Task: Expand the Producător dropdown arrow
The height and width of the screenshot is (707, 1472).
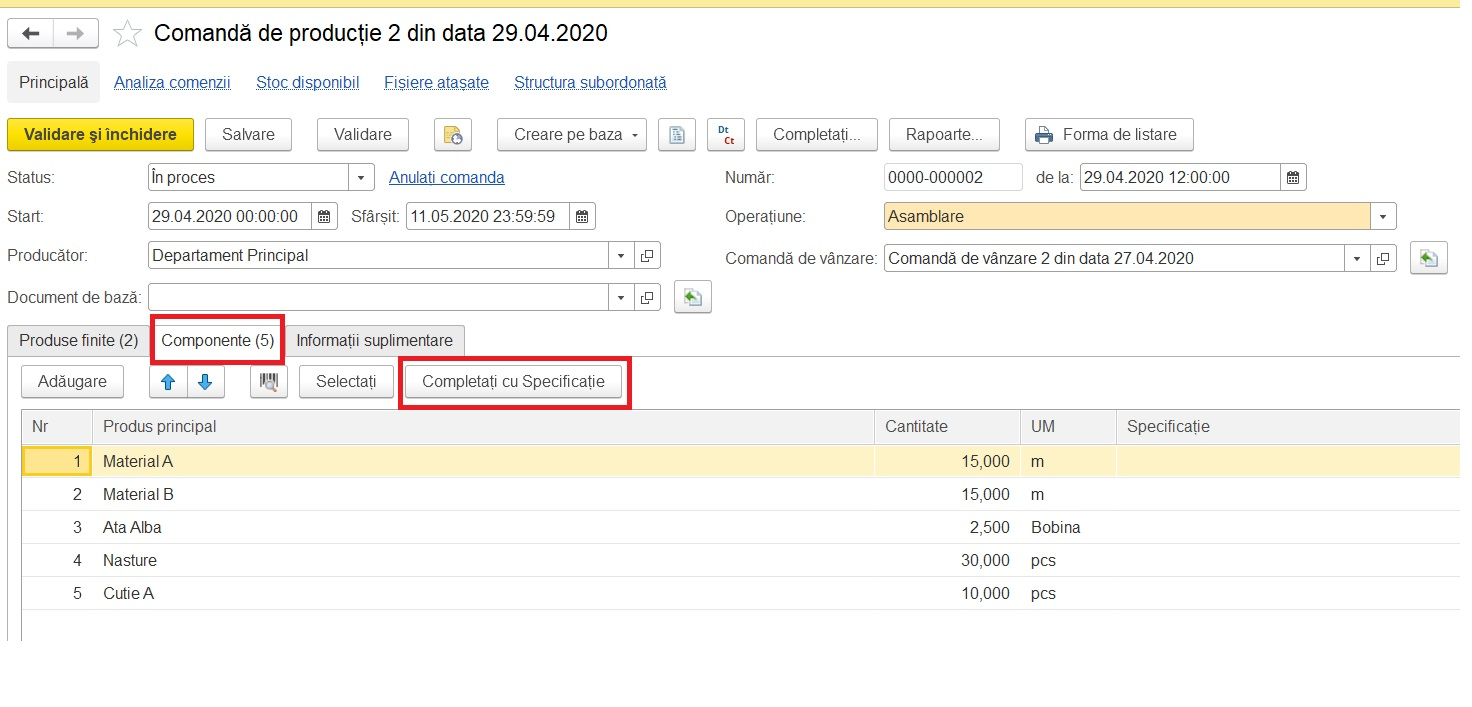Action: click(x=621, y=256)
